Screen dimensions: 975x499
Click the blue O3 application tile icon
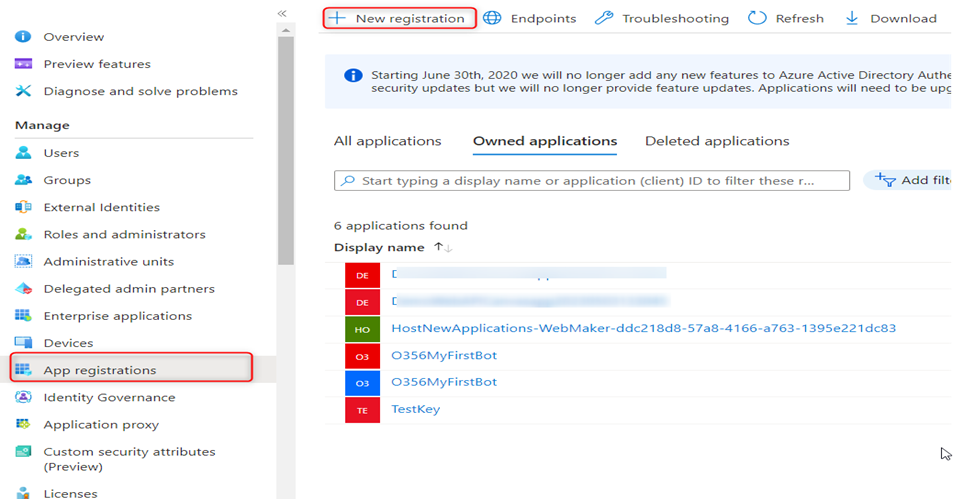(x=363, y=383)
